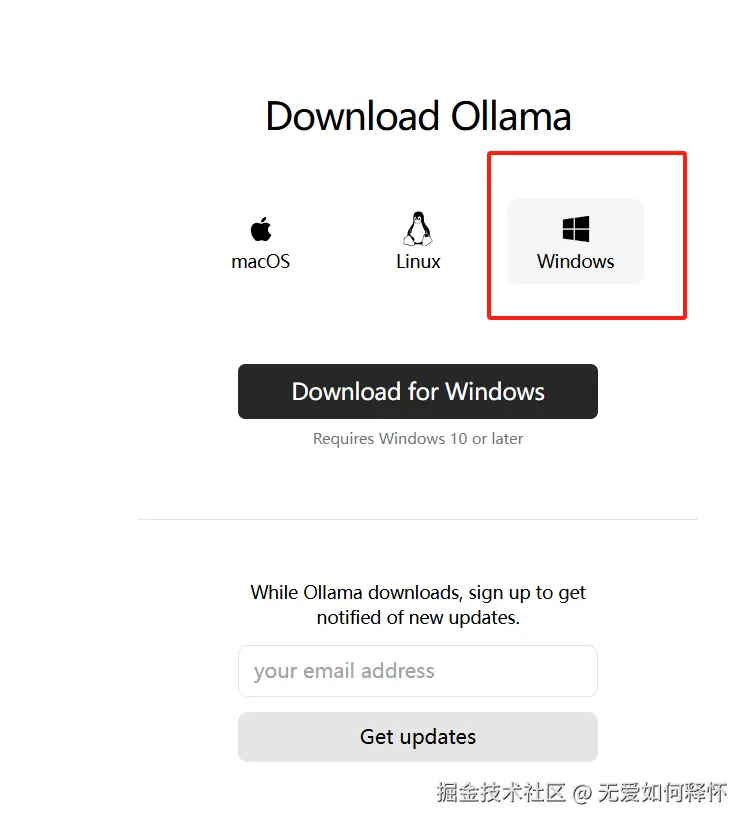The height and width of the screenshot is (827, 750).
Task: Click the word Ollama in the heading
Action: tap(511, 116)
